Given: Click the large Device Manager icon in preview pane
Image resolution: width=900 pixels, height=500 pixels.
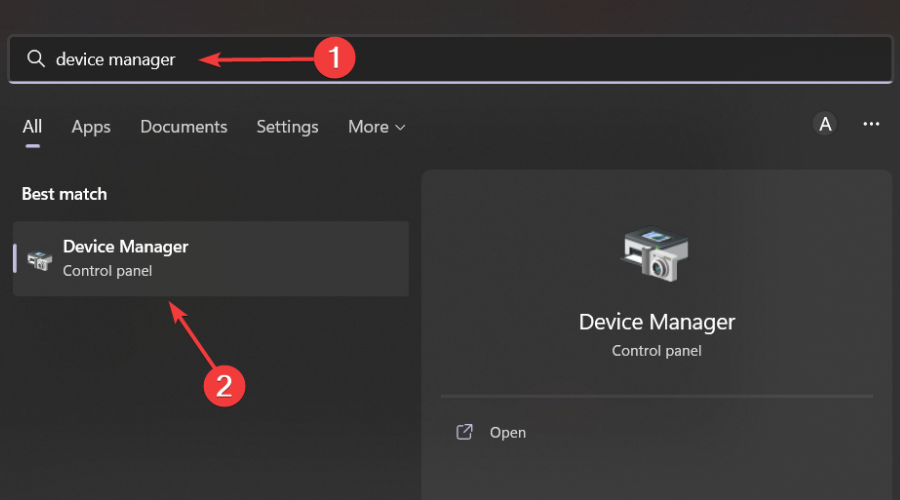Looking at the screenshot, I should coord(655,254).
